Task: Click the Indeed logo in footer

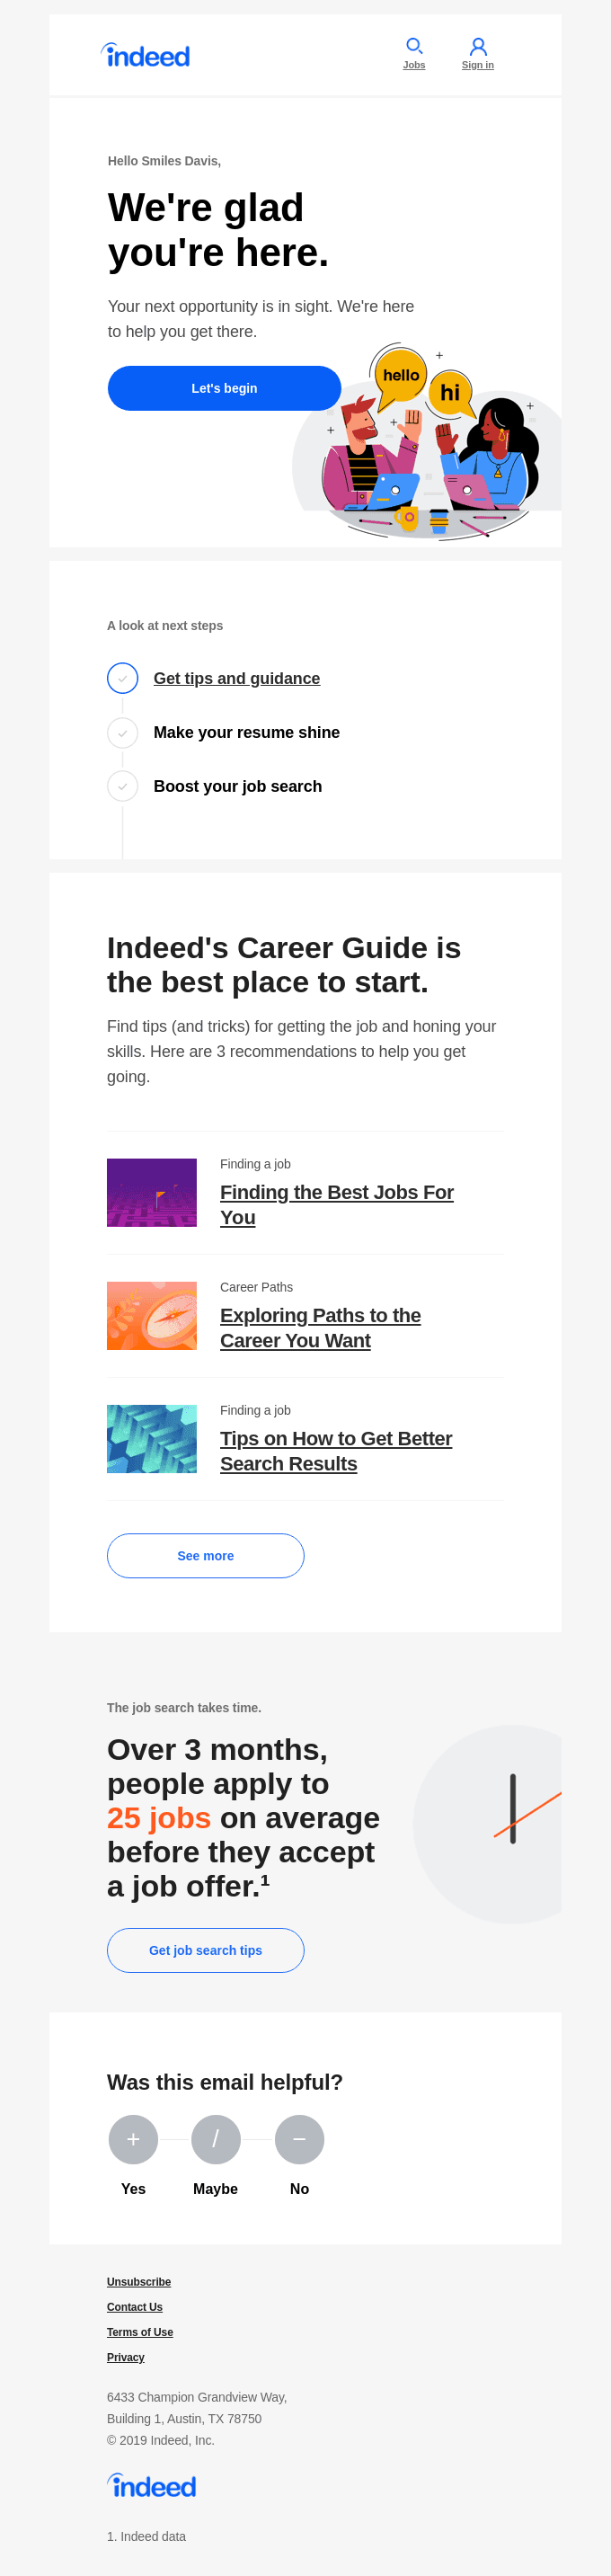Action: [x=152, y=2485]
